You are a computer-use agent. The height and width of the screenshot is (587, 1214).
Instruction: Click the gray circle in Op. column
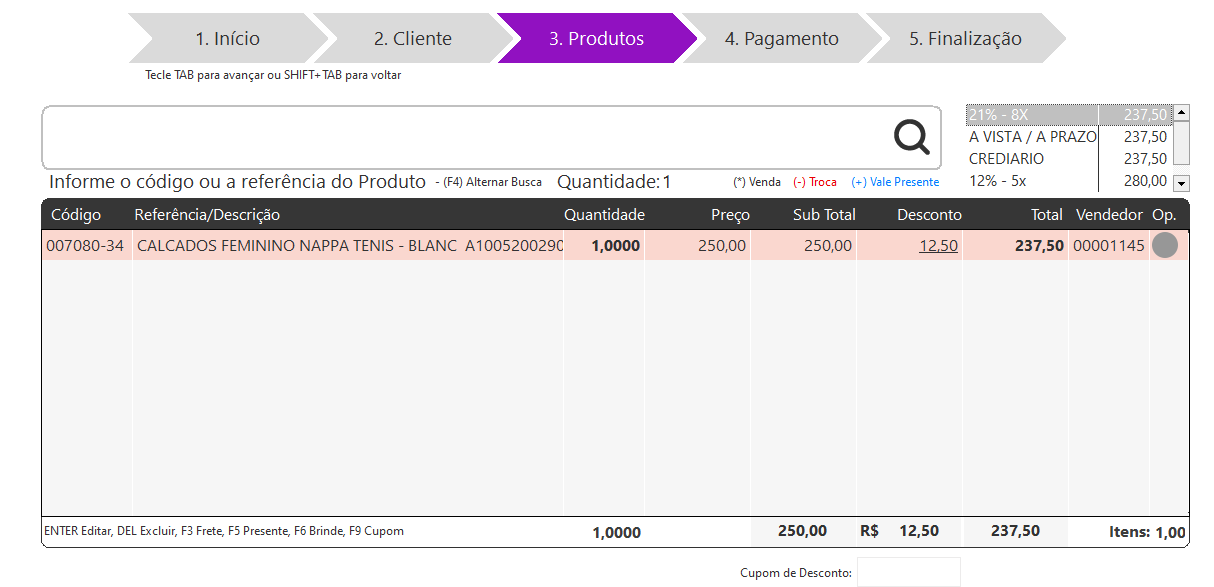(1165, 246)
